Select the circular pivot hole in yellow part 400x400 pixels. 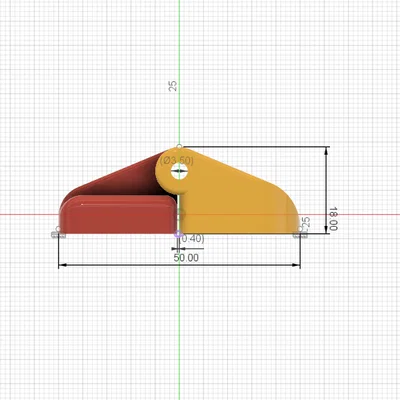(x=179, y=171)
